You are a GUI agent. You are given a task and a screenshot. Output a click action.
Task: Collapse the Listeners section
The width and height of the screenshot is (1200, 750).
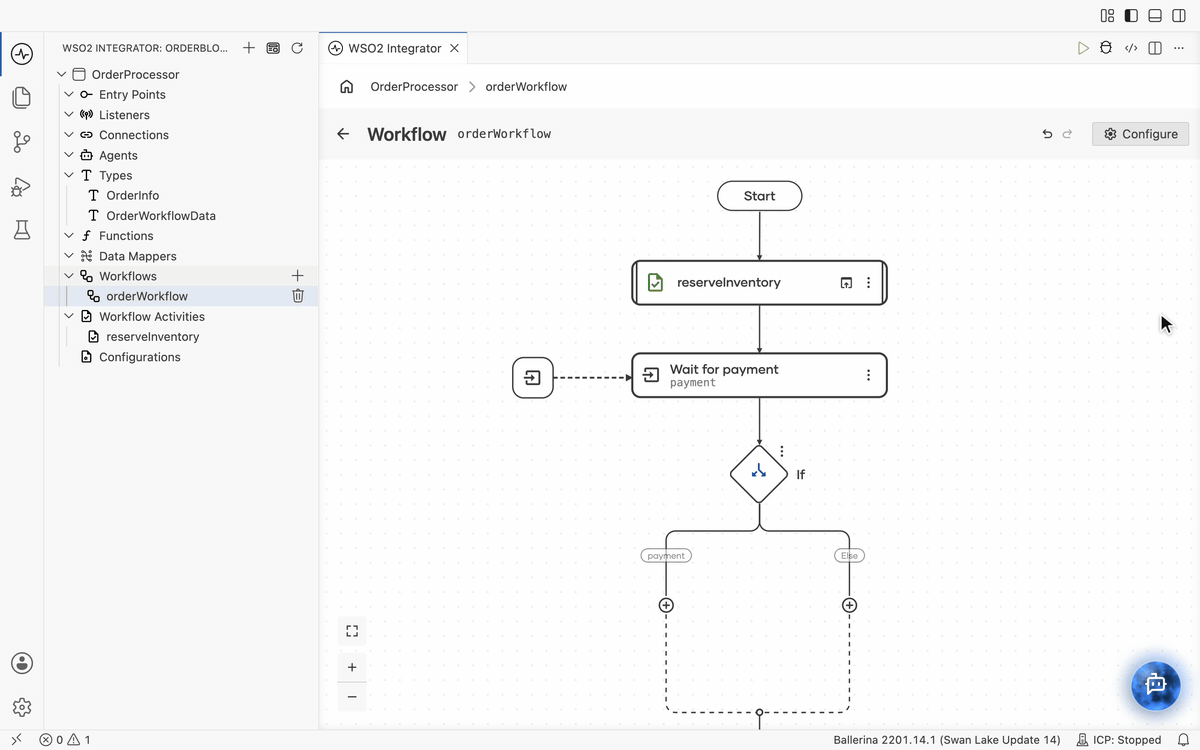pos(69,115)
